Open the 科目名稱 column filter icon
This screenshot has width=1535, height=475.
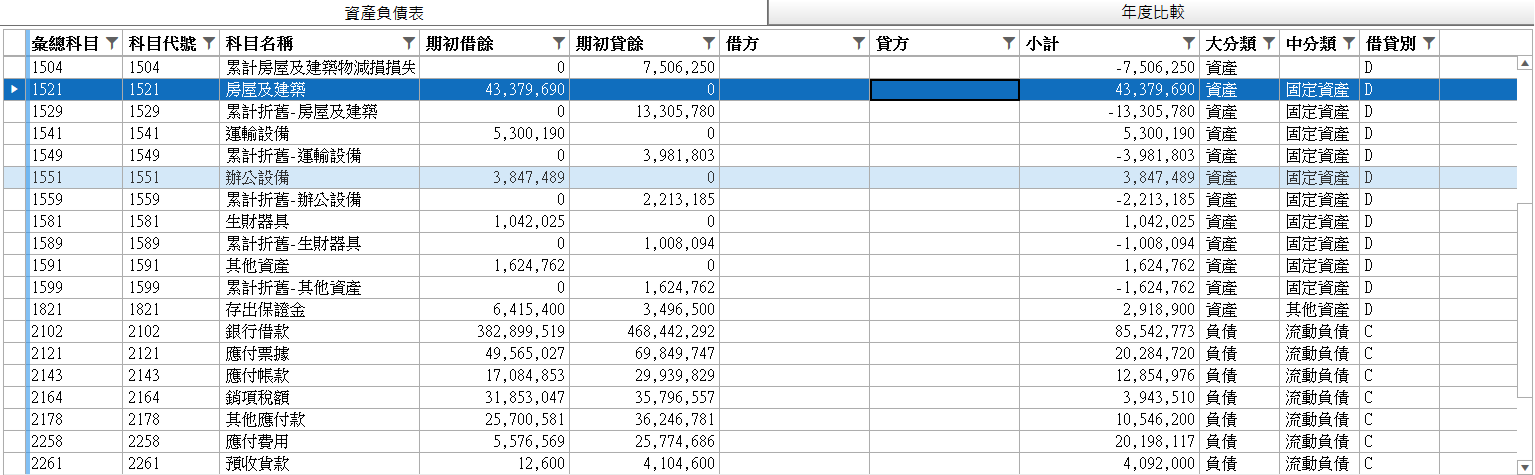pos(409,43)
